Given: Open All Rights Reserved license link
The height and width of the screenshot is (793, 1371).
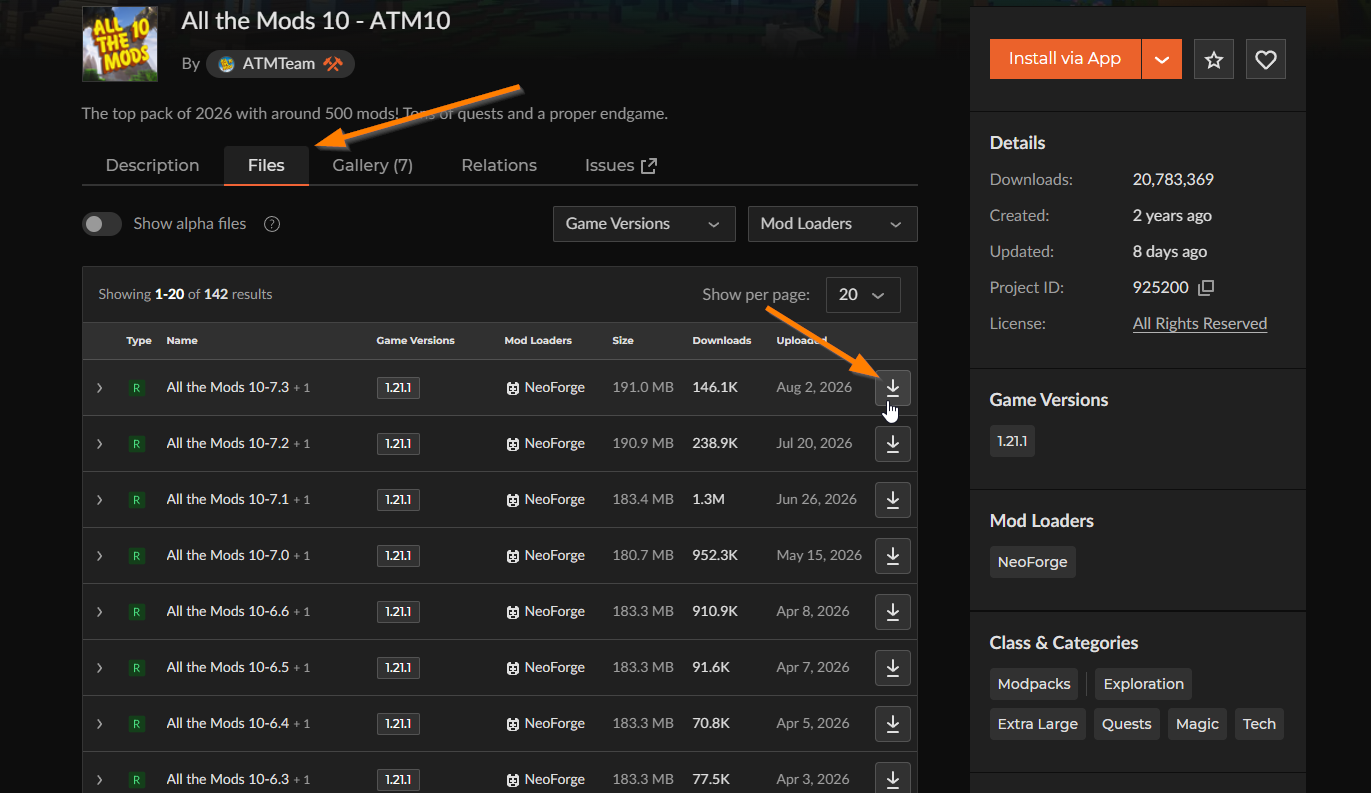Looking at the screenshot, I should [1200, 324].
